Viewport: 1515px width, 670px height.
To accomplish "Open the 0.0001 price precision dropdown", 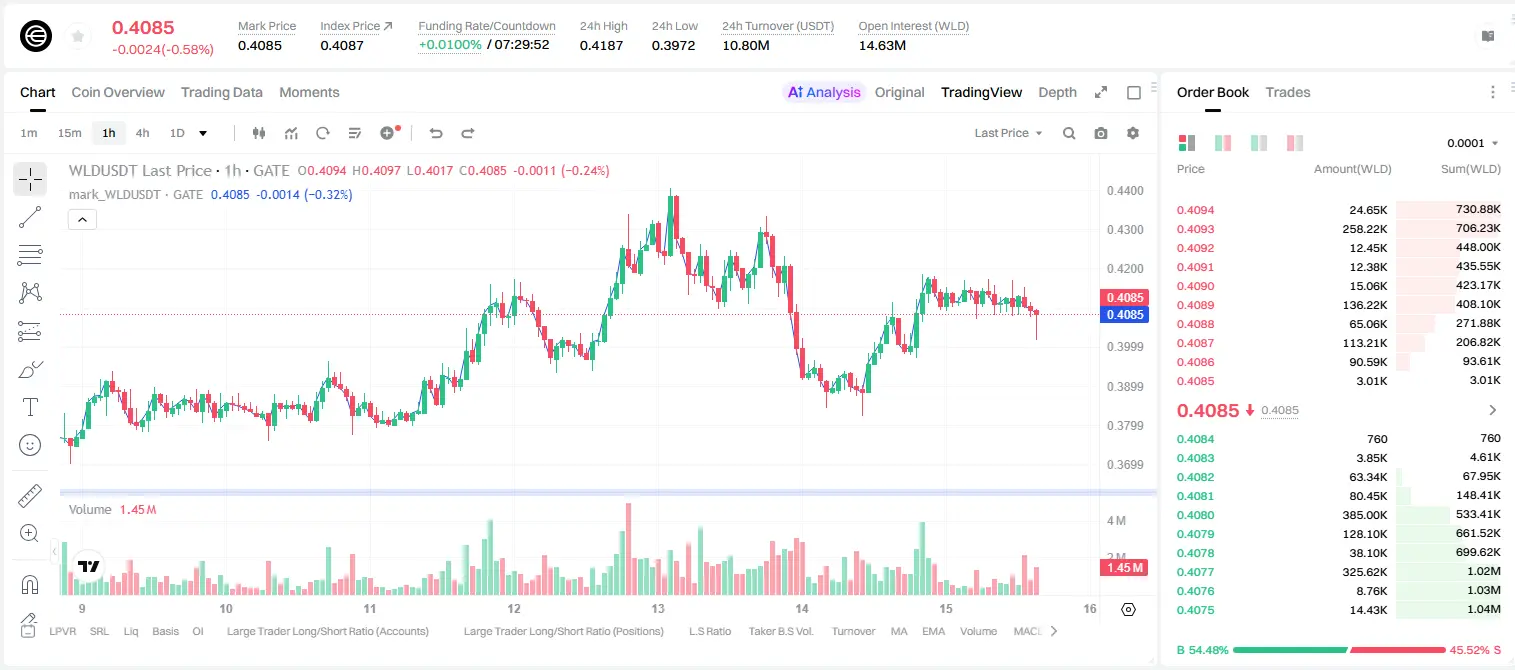I will [x=1473, y=143].
